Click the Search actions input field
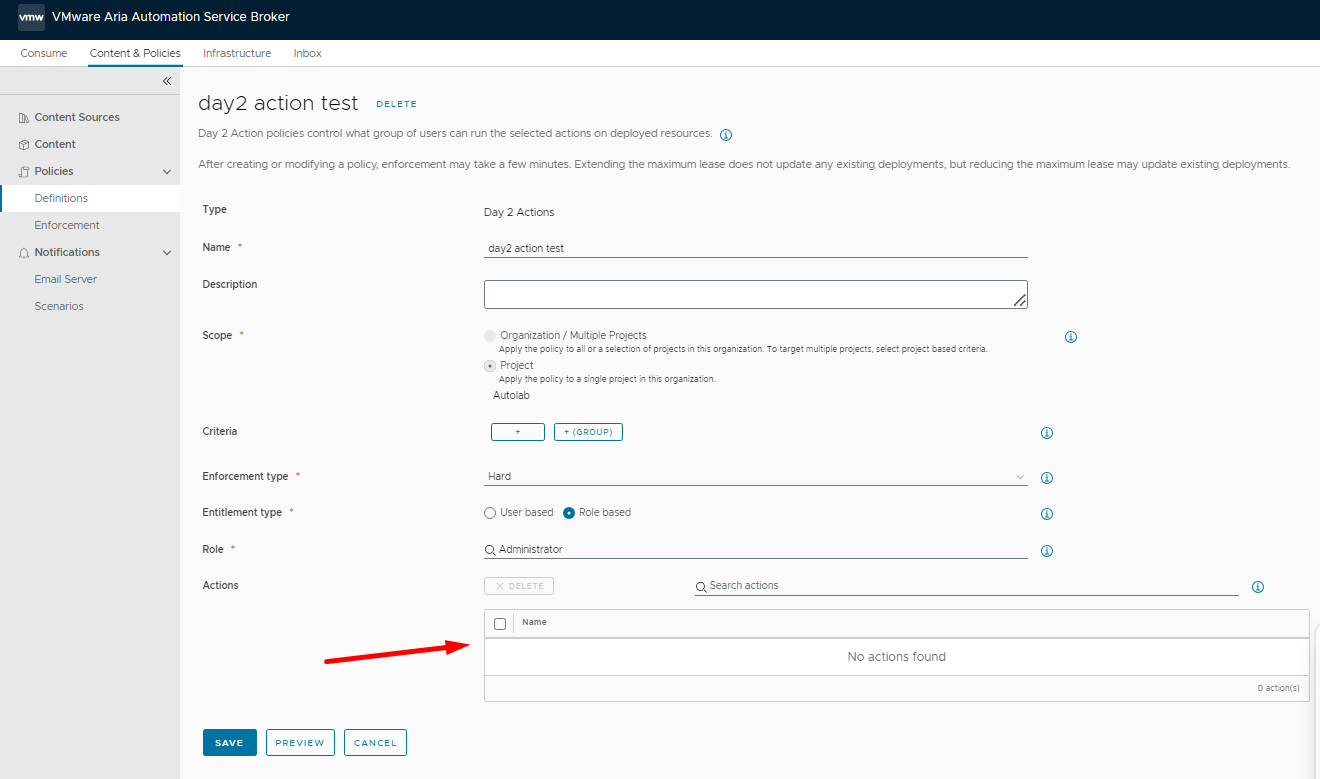This screenshot has width=1320, height=779. pyautogui.click(x=967, y=585)
